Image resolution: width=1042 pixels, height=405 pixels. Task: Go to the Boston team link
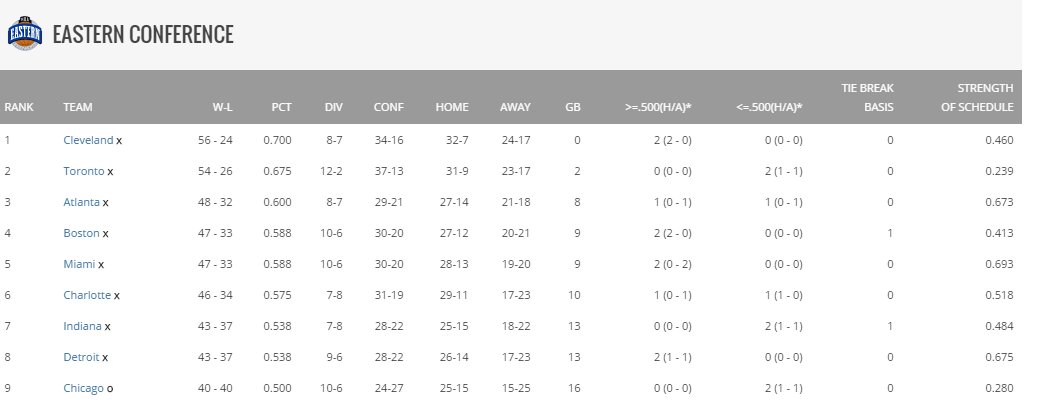(x=81, y=233)
